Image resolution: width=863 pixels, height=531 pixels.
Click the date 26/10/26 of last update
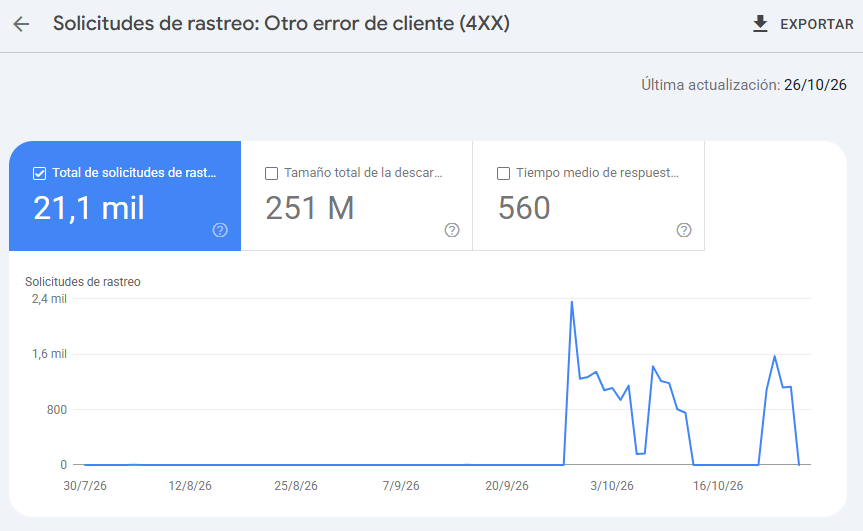815,85
